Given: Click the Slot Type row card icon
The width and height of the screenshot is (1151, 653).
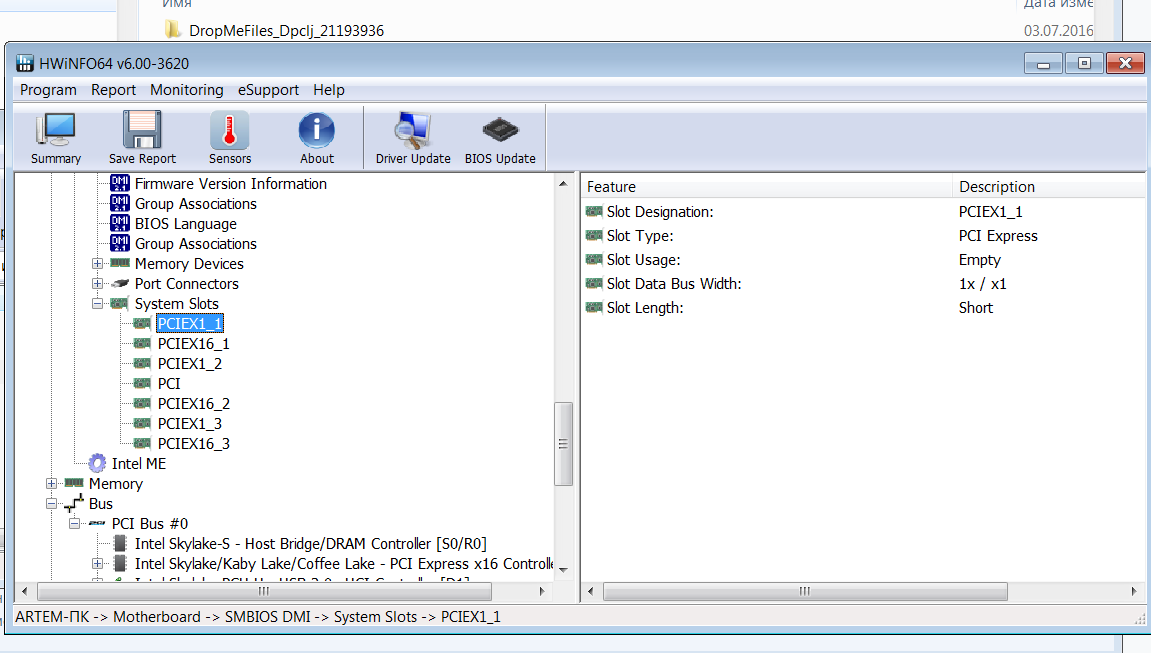Looking at the screenshot, I should 594,236.
